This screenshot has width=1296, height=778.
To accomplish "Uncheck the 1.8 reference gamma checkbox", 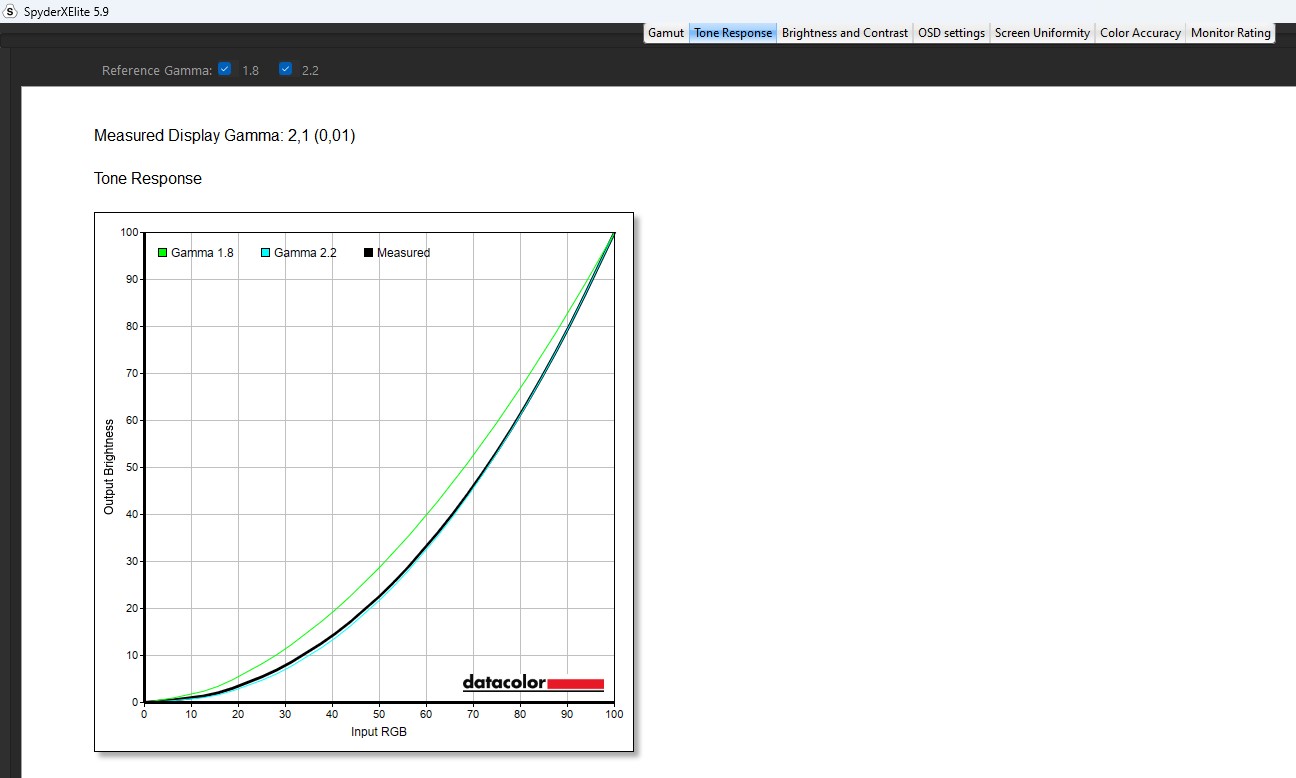I will (x=225, y=69).
